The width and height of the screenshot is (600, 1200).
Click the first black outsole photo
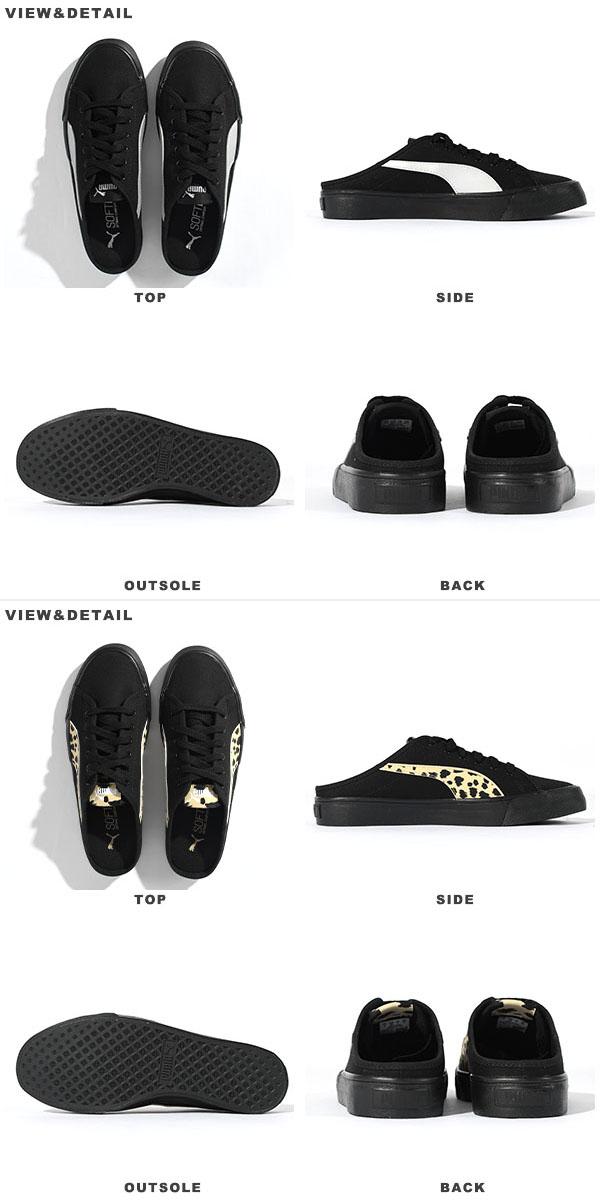(149, 457)
